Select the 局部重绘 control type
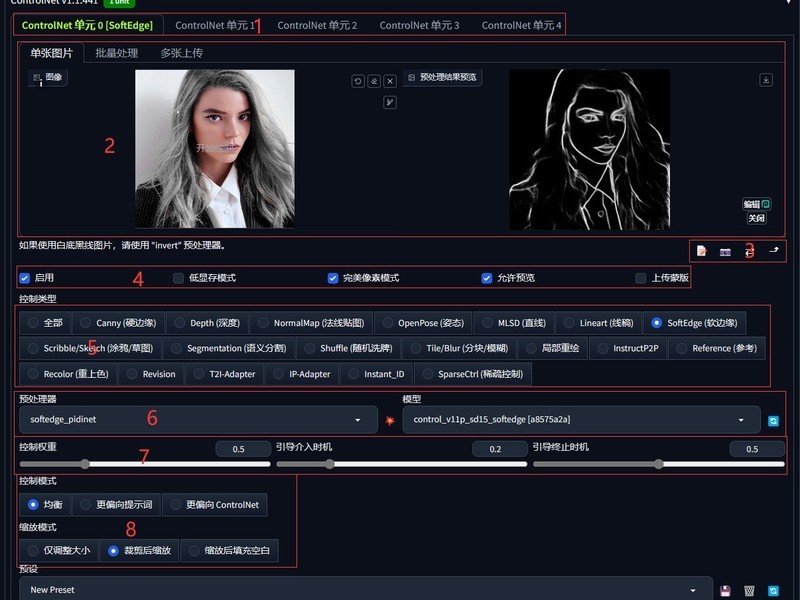The image size is (800, 600). point(553,348)
